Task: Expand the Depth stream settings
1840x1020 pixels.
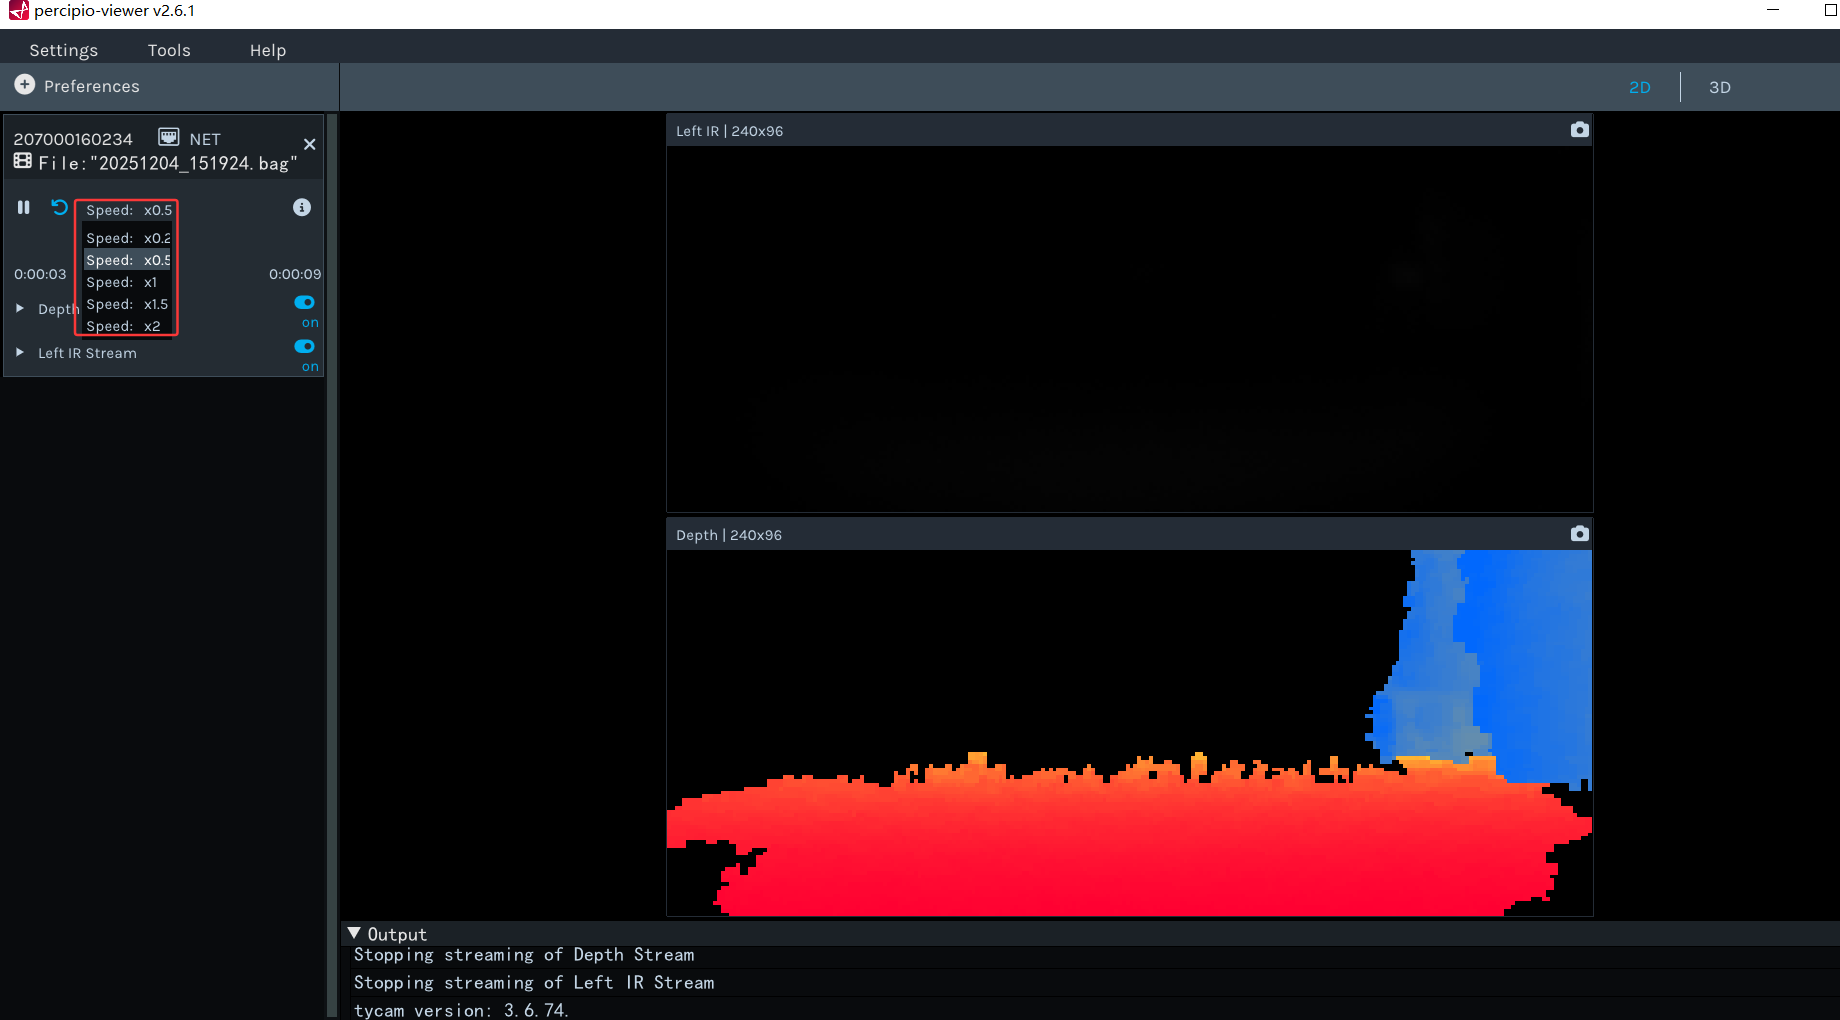Action: pyautogui.click(x=20, y=308)
